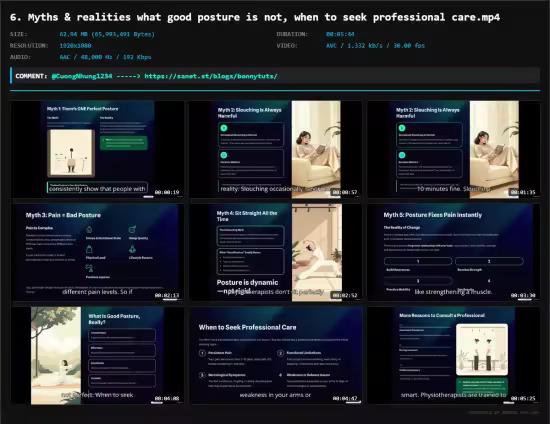The image size is (550, 424).
Task: Click the @CuongNhung1234 comment handle
Action: [x=82, y=76]
